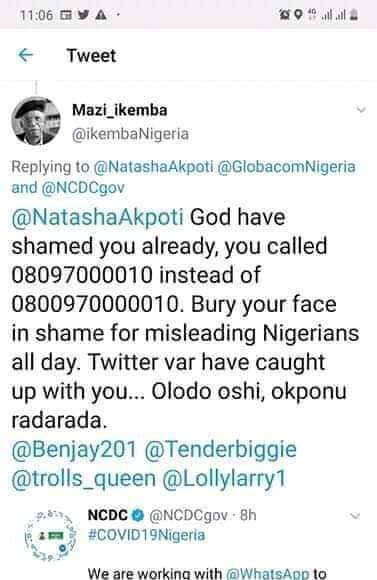
Task: Open the @WhatsApp mention in NCDC's tweet
Action: tap(267, 573)
